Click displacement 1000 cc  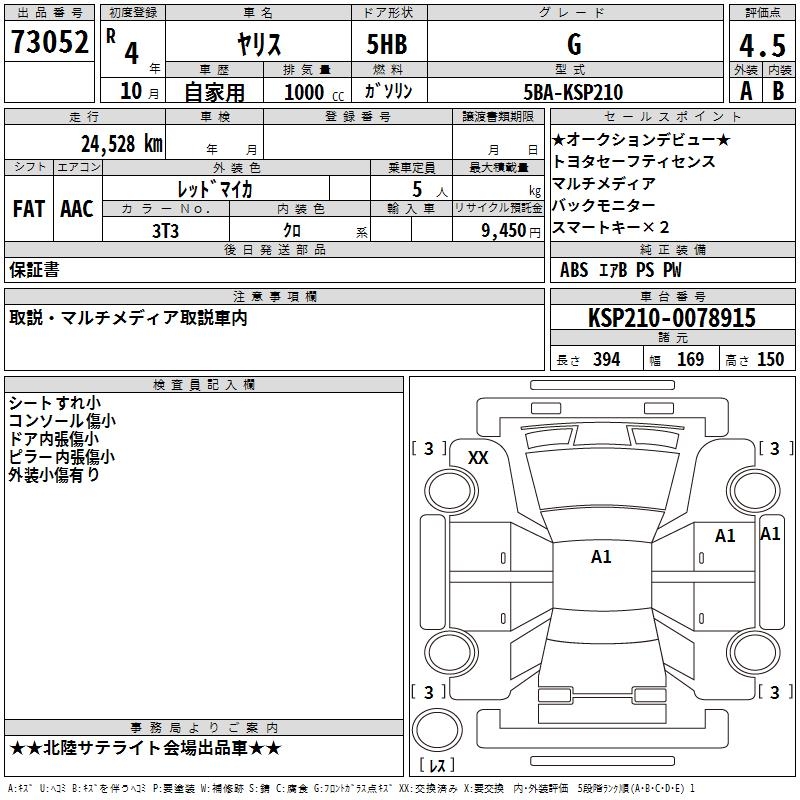(x=314, y=92)
